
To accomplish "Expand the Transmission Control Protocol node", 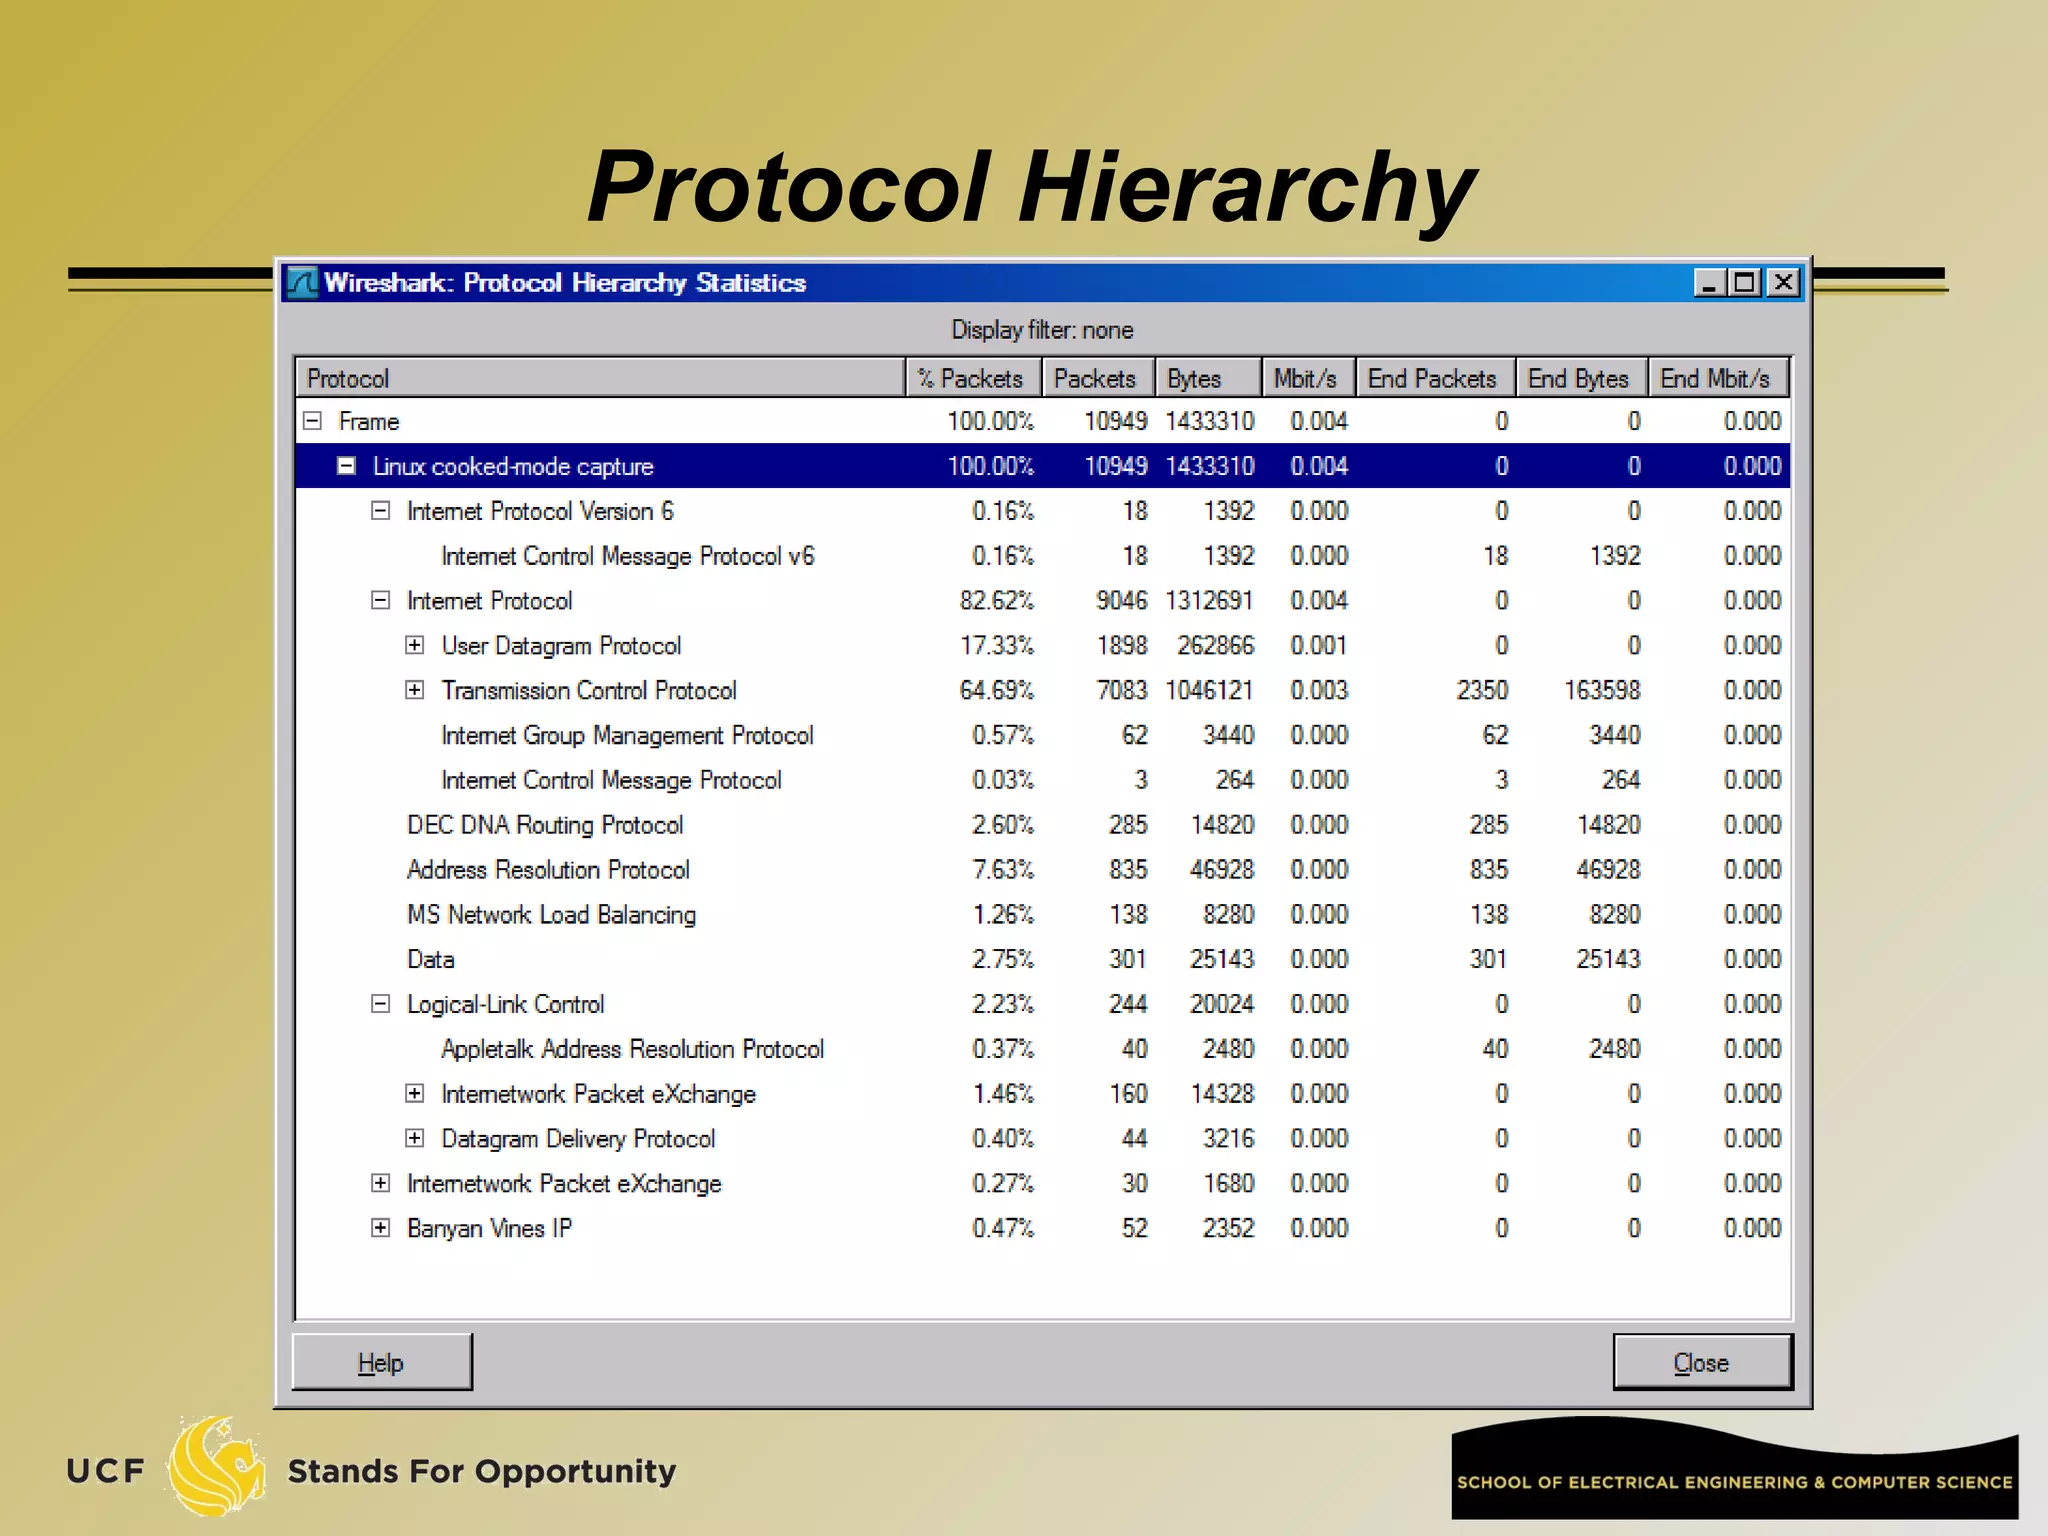I will coord(415,690).
